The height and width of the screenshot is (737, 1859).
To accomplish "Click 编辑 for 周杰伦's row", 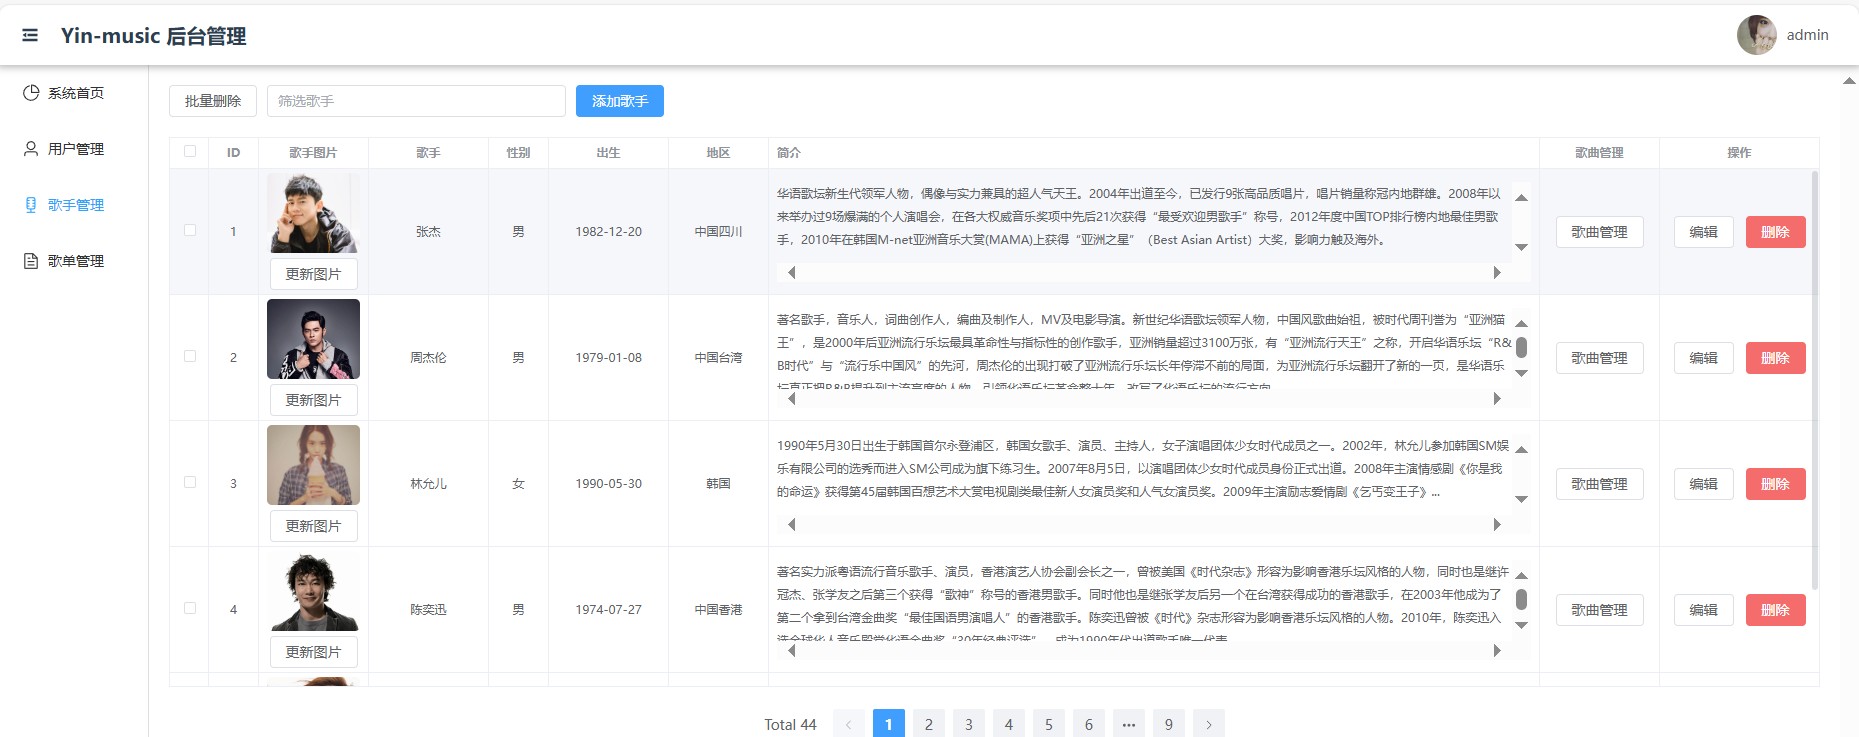I will point(1704,358).
